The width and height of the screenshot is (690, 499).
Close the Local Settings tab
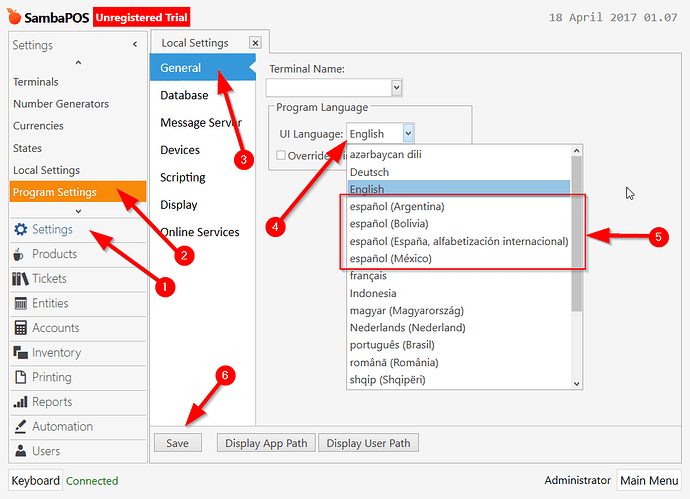[x=255, y=43]
